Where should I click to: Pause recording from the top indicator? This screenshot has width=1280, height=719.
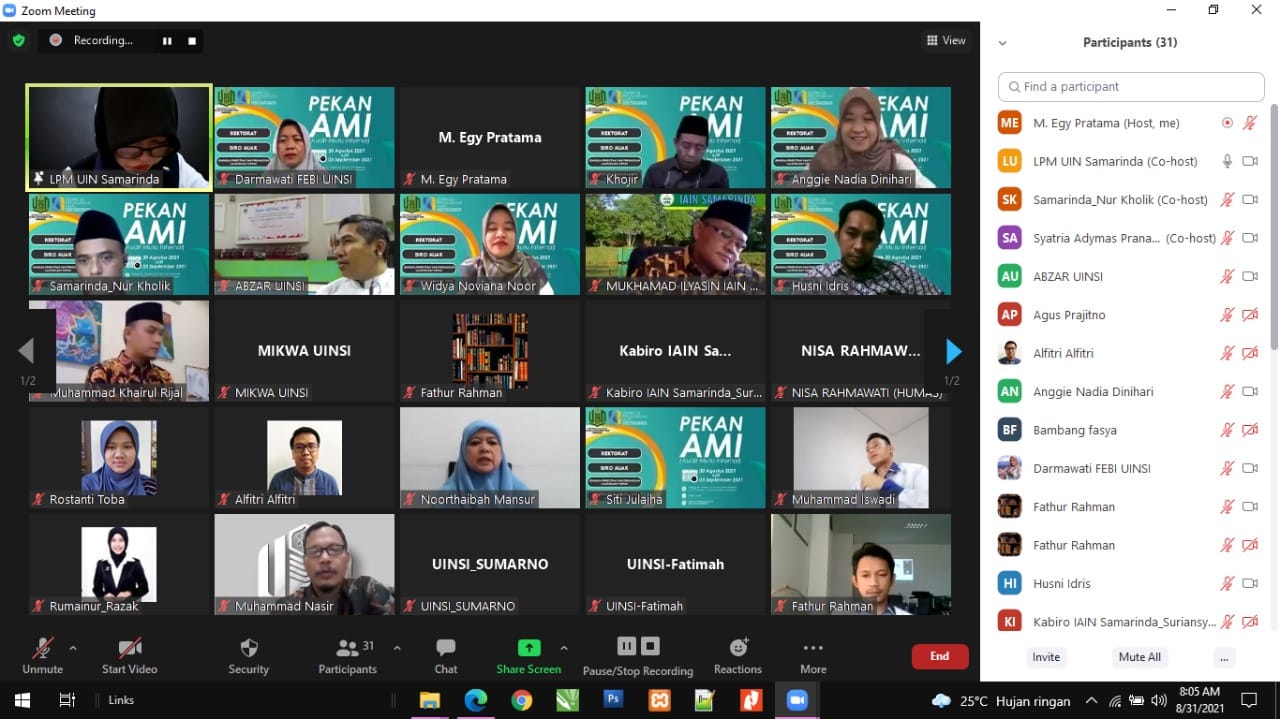pos(167,41)
